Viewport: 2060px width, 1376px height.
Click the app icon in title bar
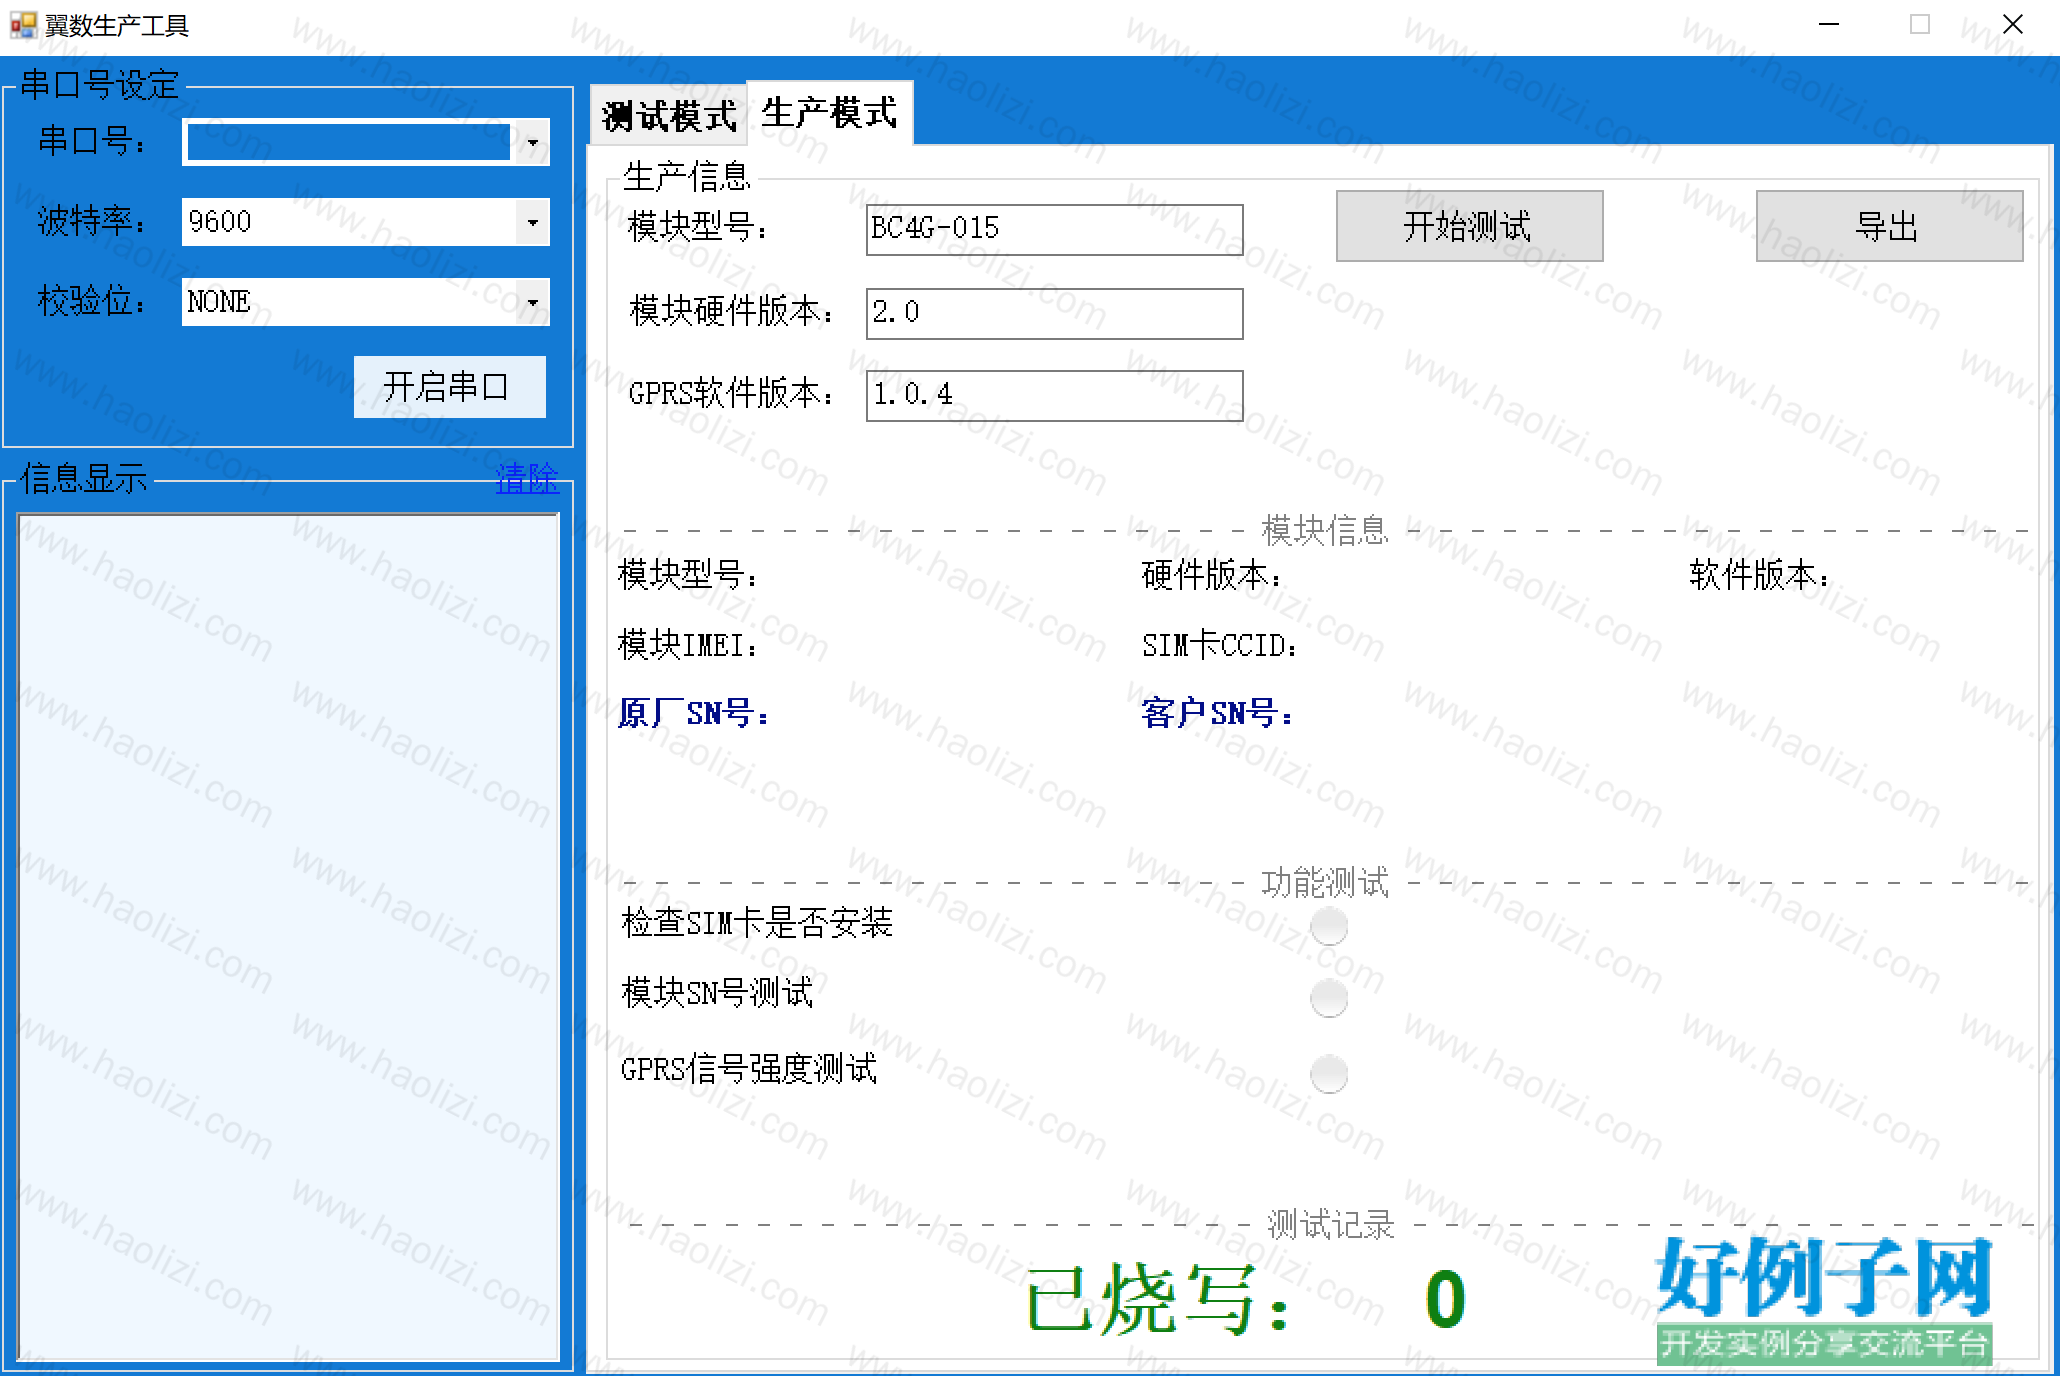click(23, 25)
